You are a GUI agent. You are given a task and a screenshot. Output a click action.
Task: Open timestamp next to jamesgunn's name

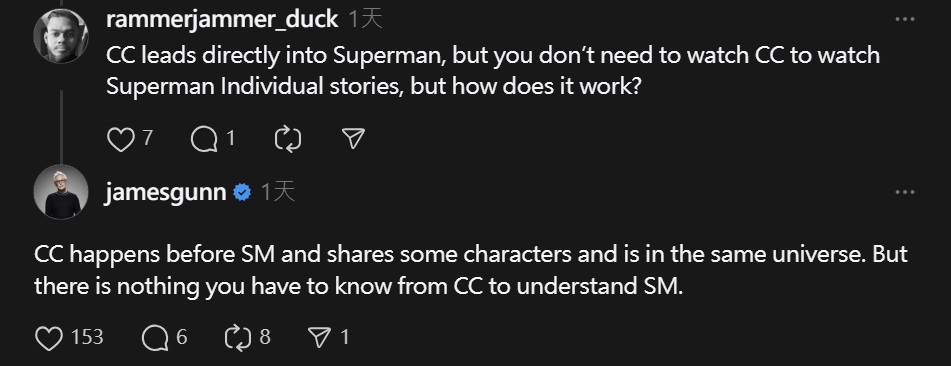point(278,193)
